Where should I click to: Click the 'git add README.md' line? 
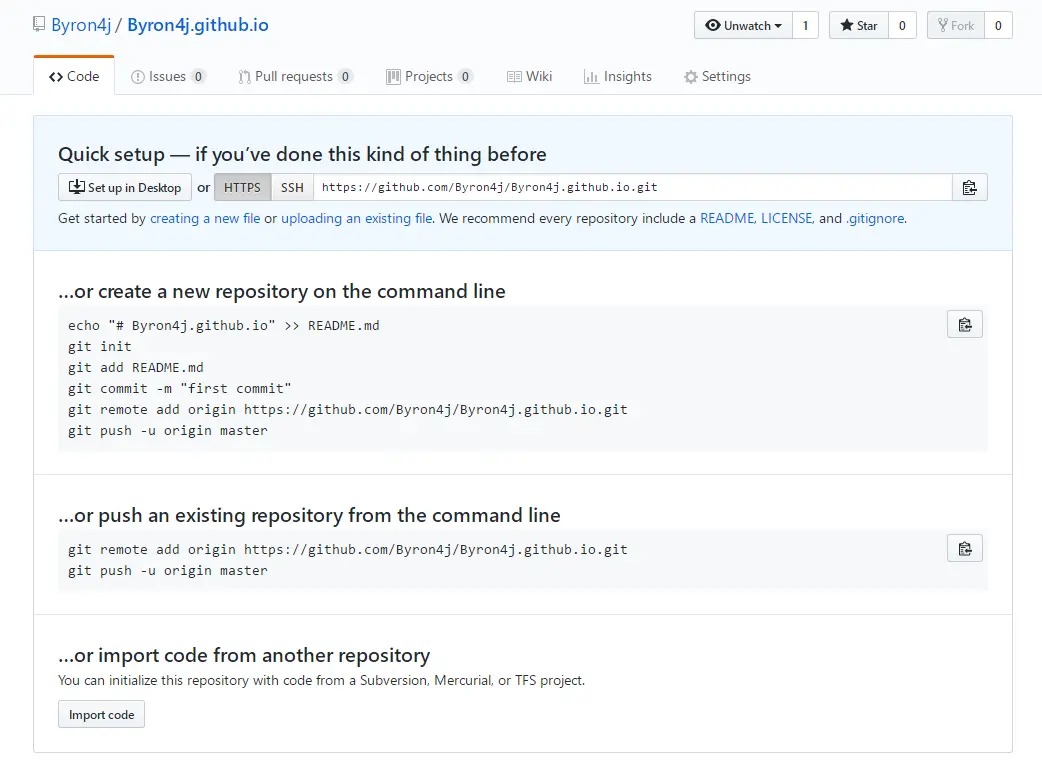click(136, 368)
